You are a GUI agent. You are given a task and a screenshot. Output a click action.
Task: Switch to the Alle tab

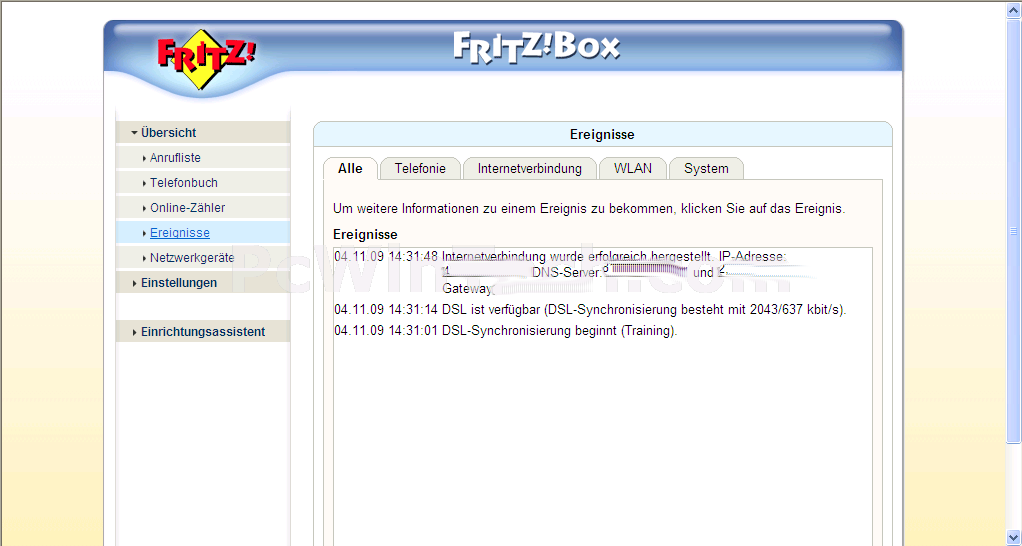click(x=350, y=169)
